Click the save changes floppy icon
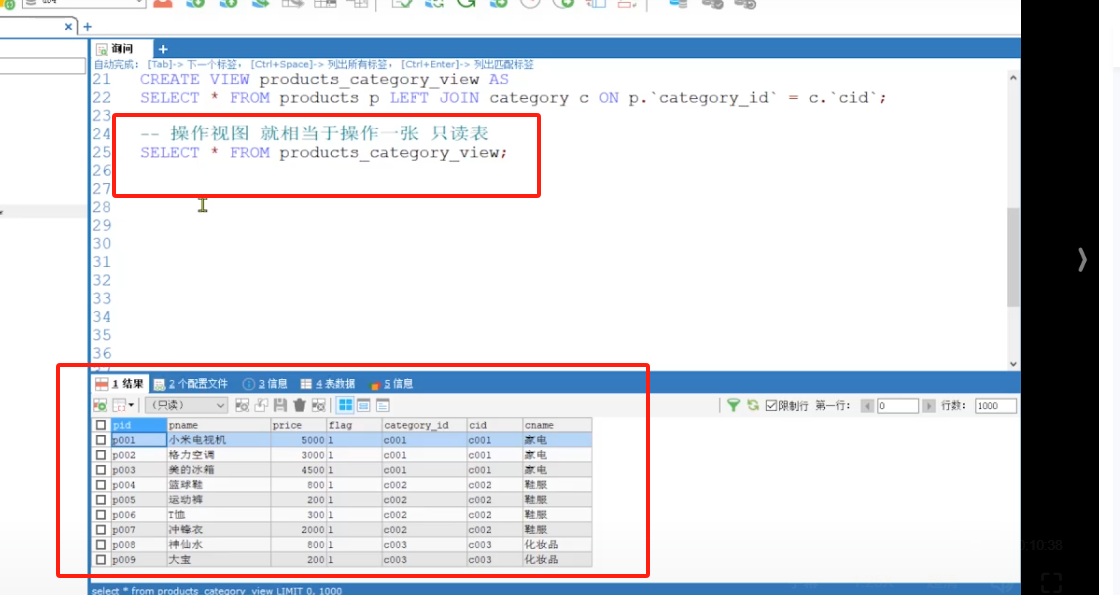The height and width of the screenshot is (595, 1120). 281,404
